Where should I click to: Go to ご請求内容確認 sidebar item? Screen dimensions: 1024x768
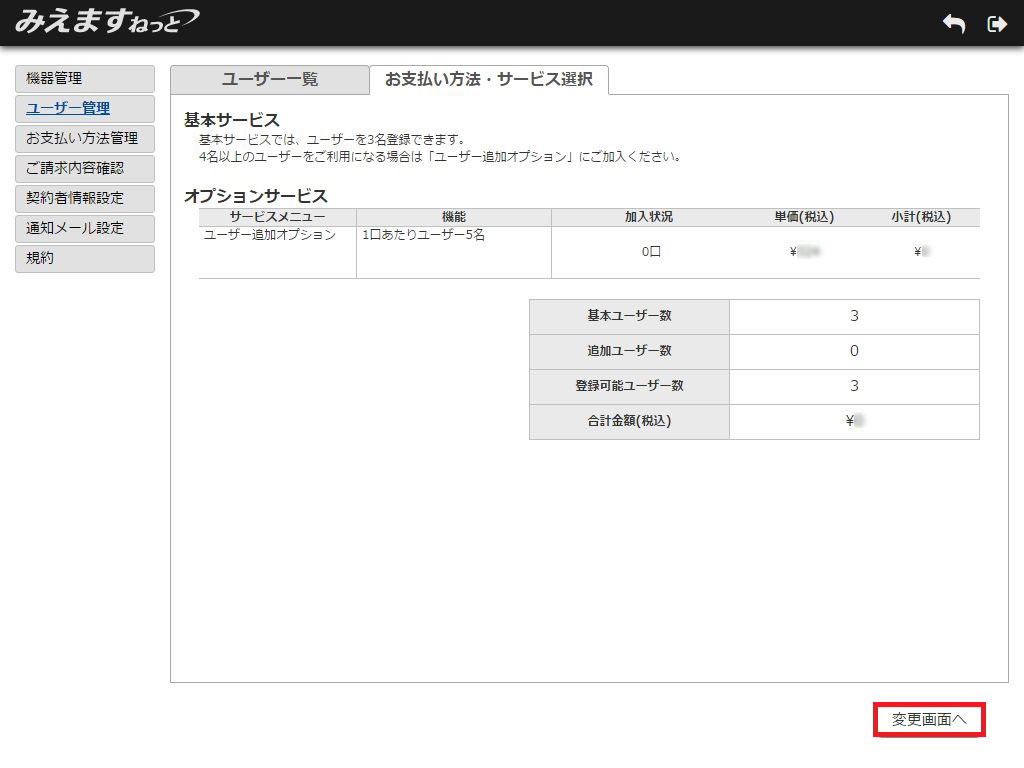(85, 169)
